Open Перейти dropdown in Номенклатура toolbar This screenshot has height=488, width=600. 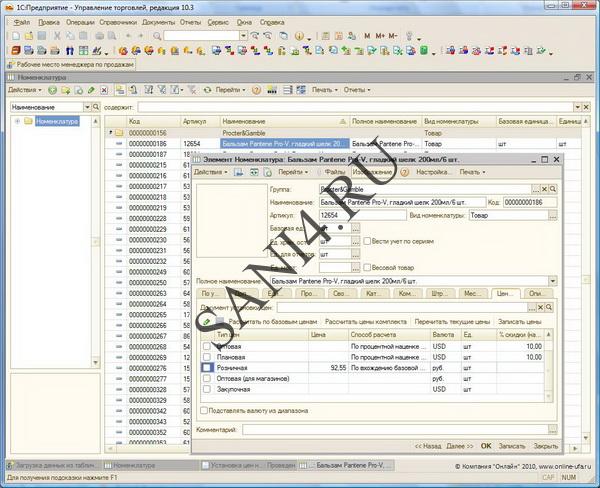coord(230,90)
